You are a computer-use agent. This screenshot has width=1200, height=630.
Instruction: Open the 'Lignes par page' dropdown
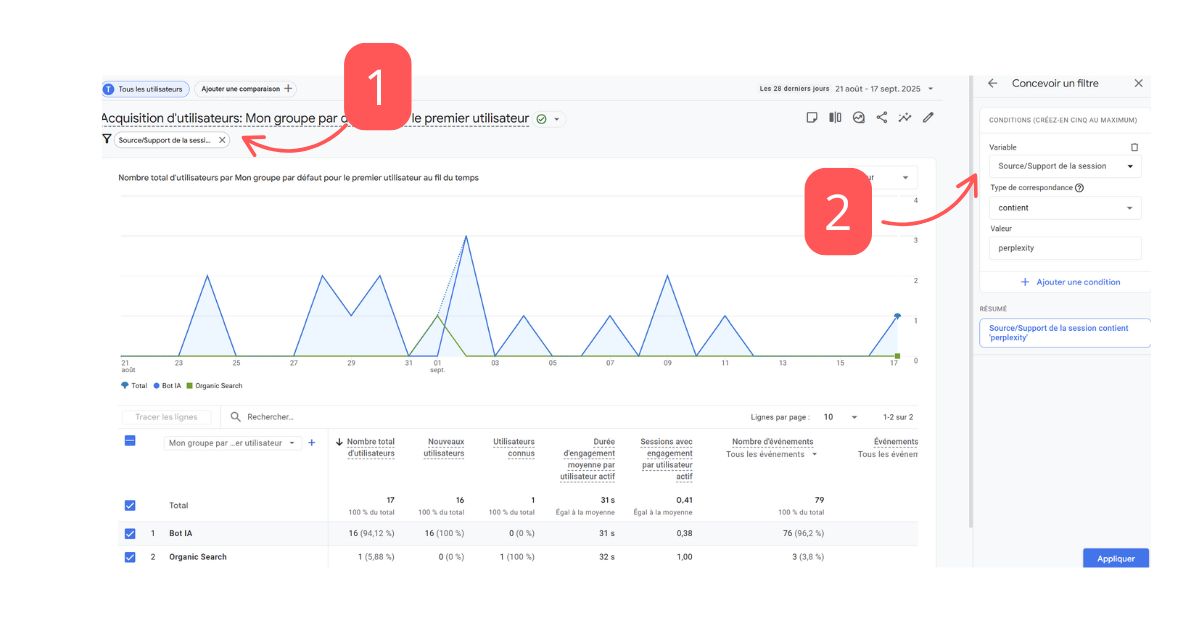841,417
